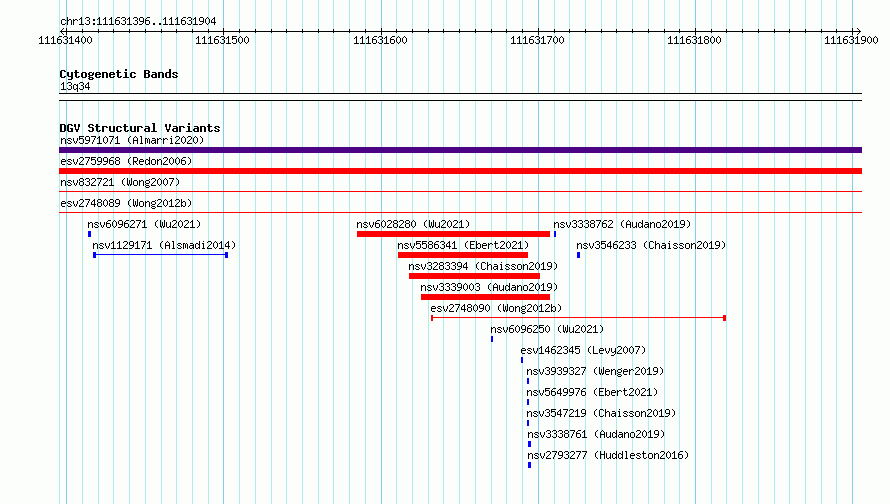
Task: Open nsv3338762 (Audano2019) variant
Action: [x=622, y=224]
